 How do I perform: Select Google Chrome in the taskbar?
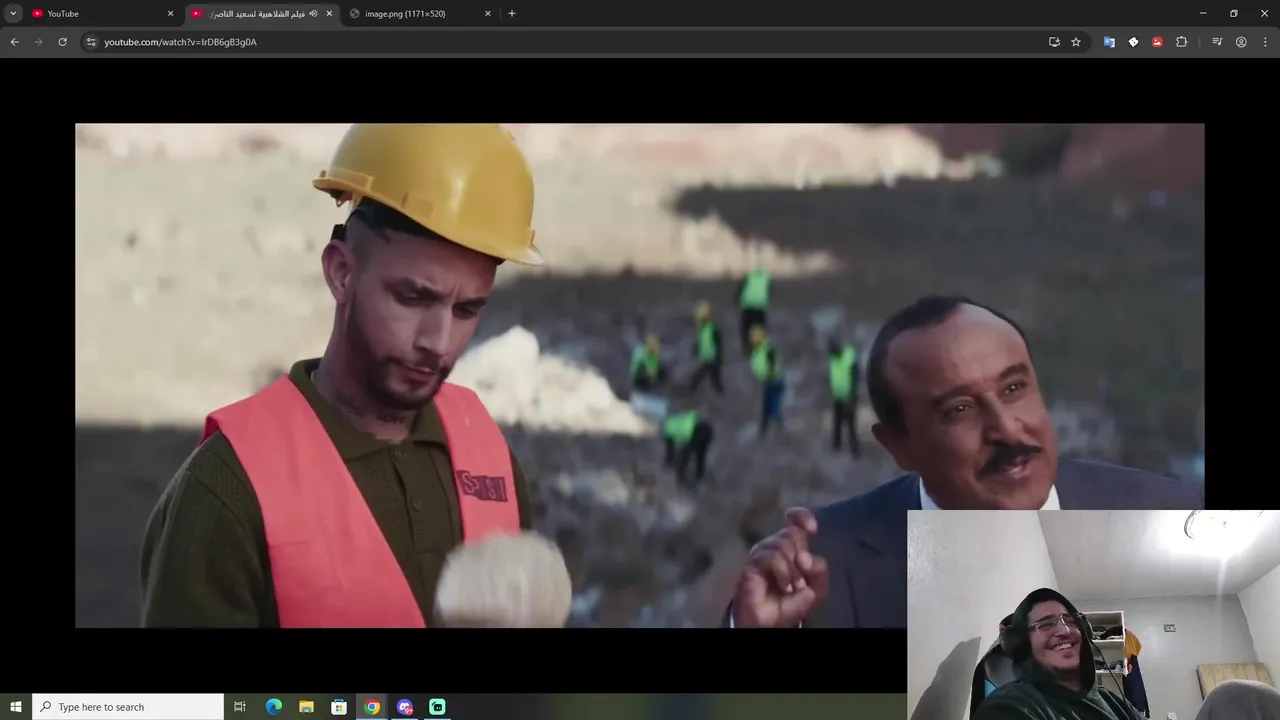click(x=372, y=707)
